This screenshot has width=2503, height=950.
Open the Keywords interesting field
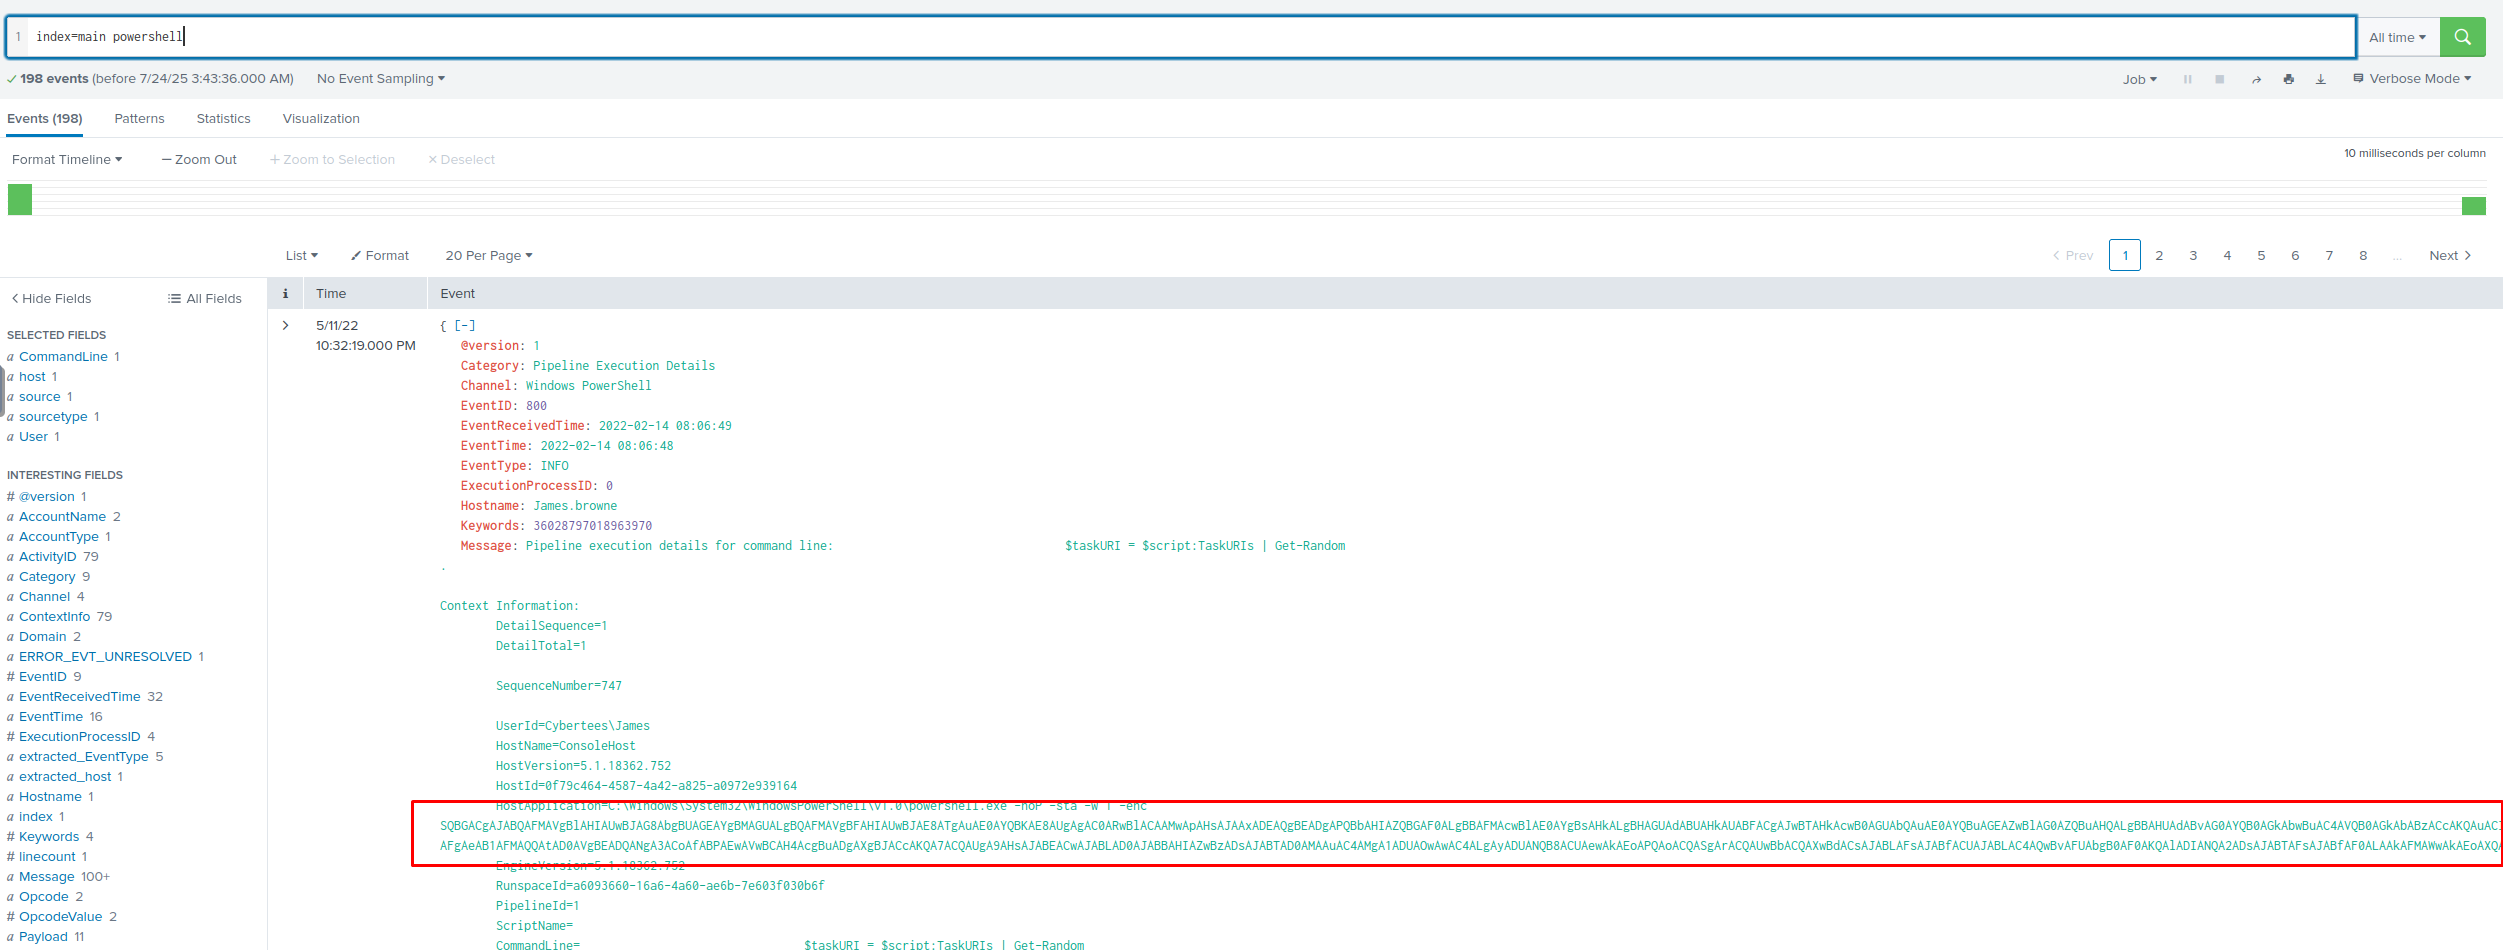click(x=48, y=836)
